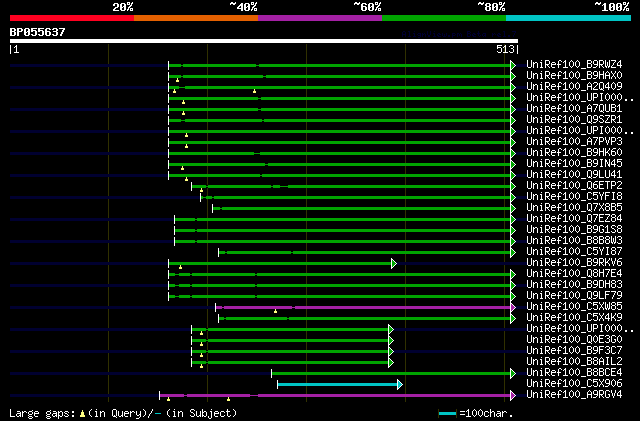Select the UniRef100_B9HK60 label
The width and height of the screenshot is (640, 421).
point(574,152)
